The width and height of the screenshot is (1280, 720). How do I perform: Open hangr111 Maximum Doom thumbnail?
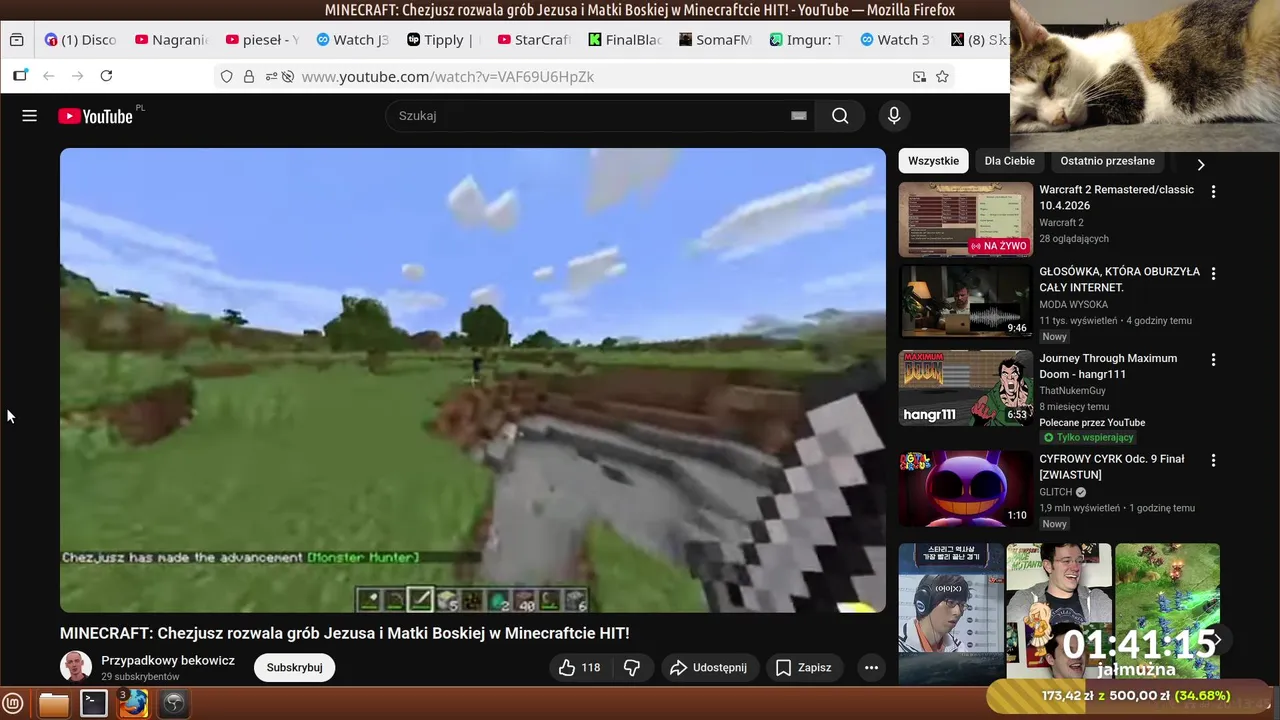[965, 388]
